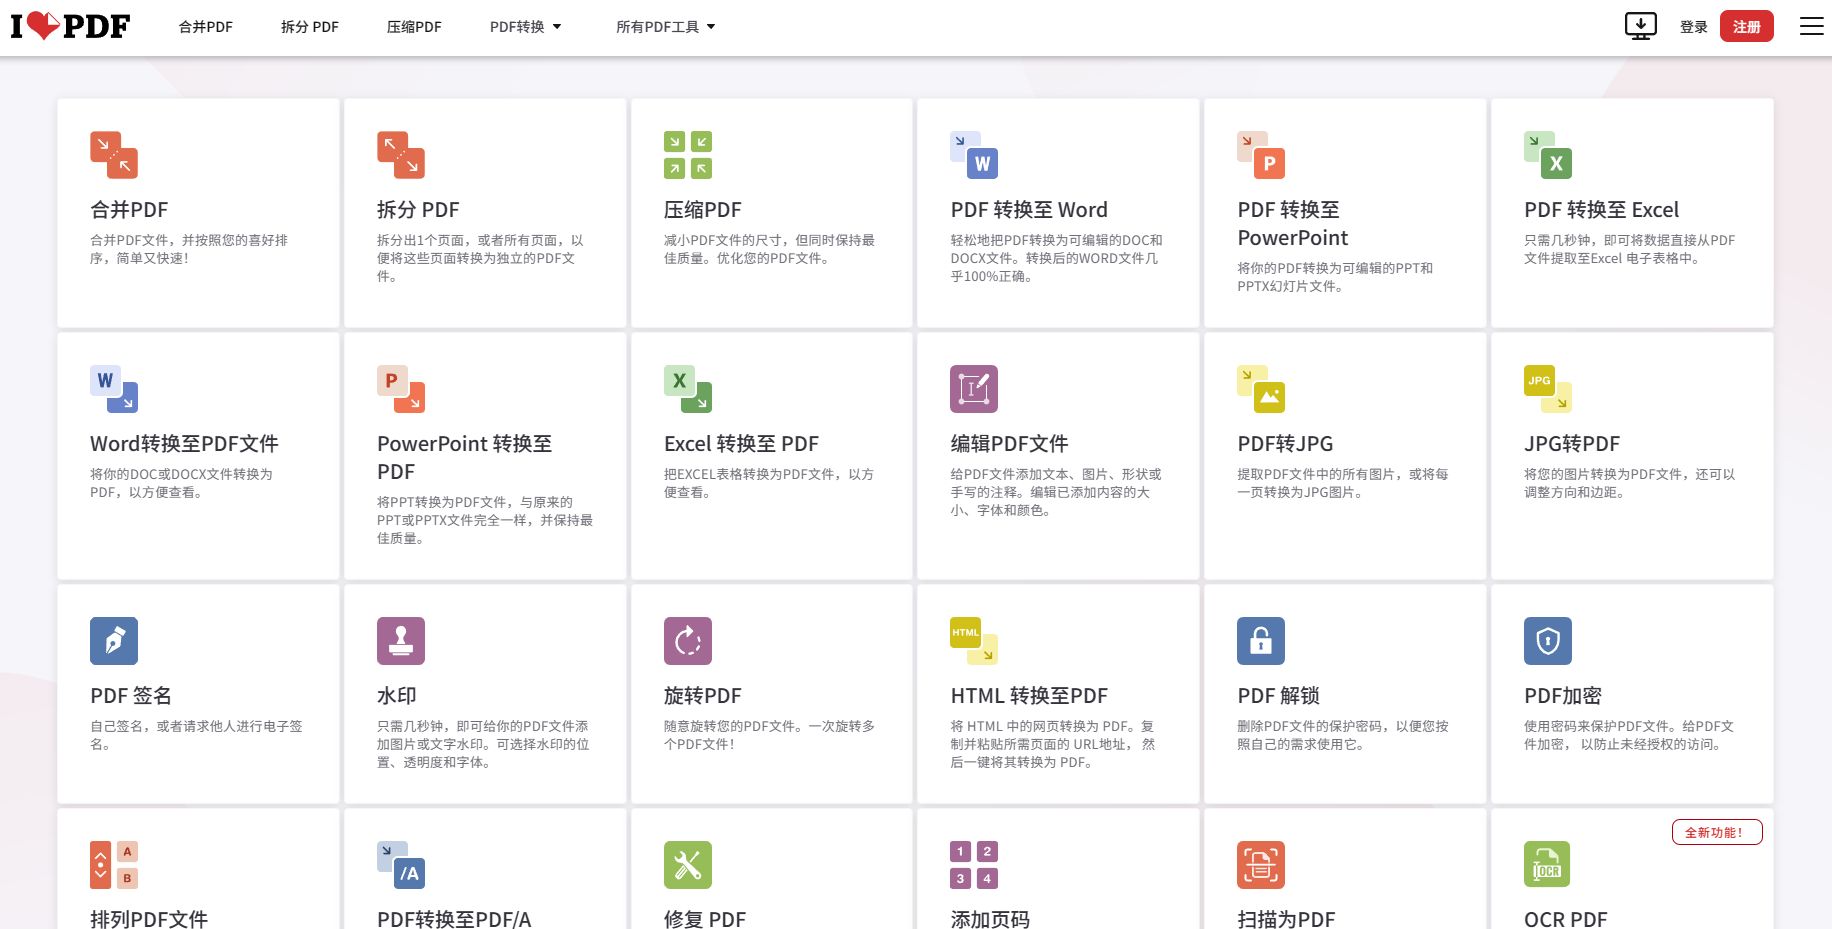Click the 修复 PDF card title

[x=705, y=919]
